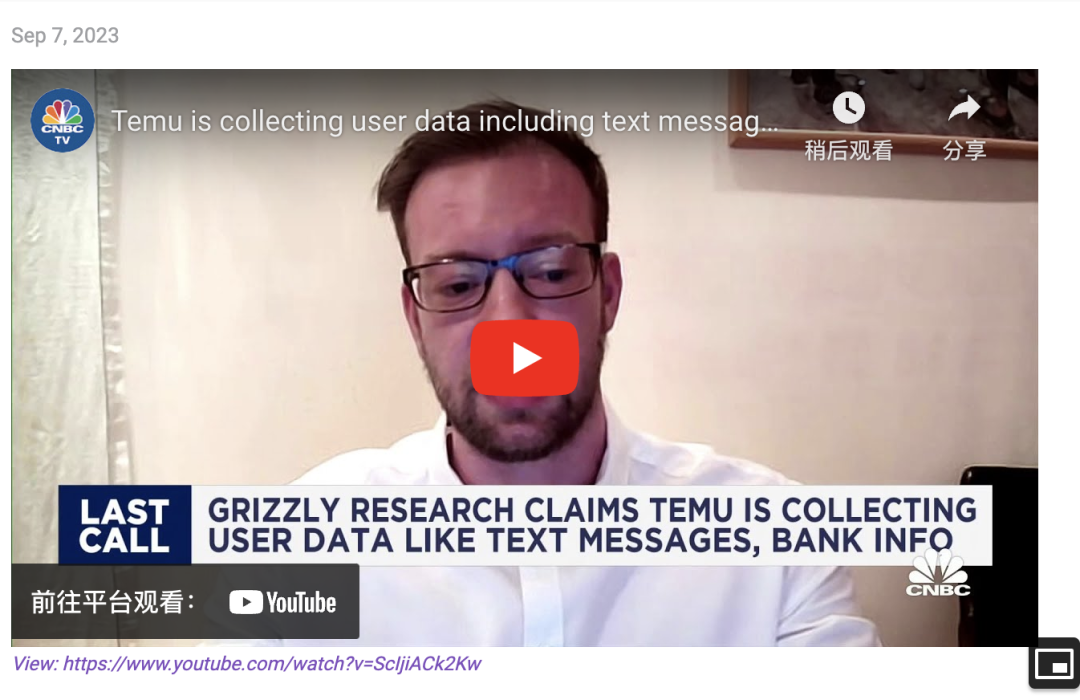
Task: Click the YouTube logo in the watch bar
Action: click(x=282, y=602)
